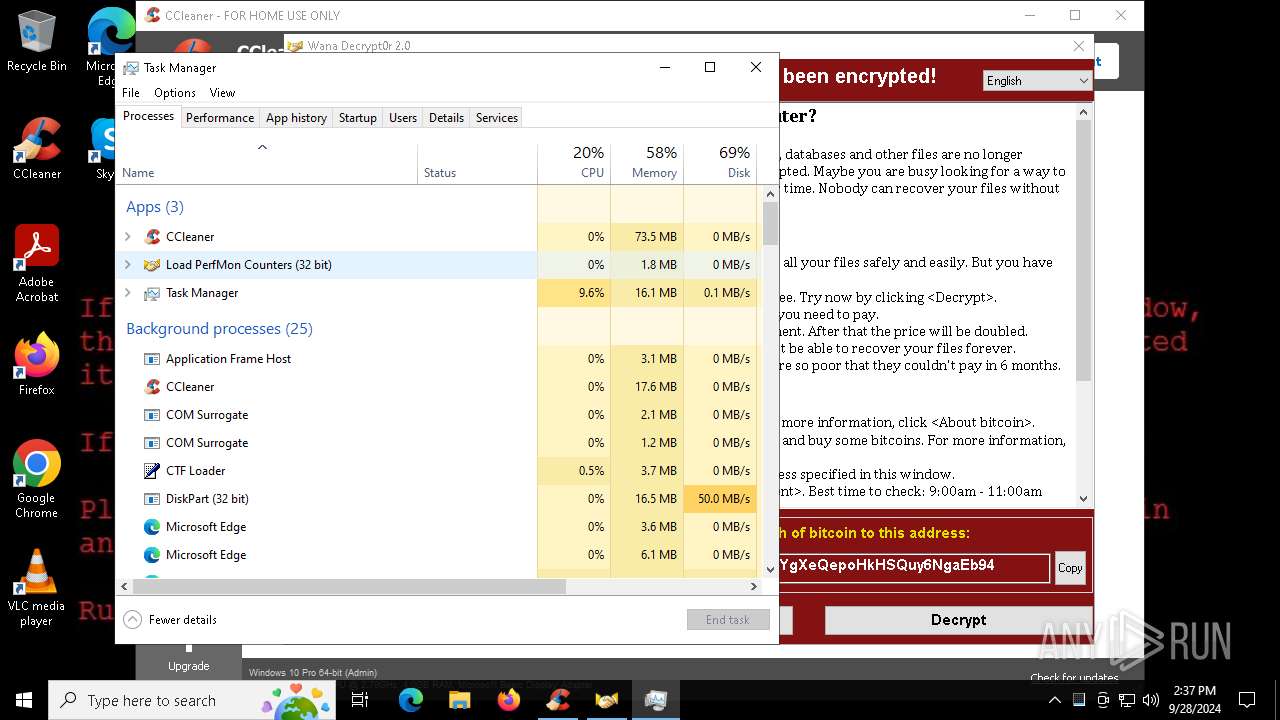Switch to the Details tab
This screenshot has width=1280, height=720.
(x=446, y=117)
